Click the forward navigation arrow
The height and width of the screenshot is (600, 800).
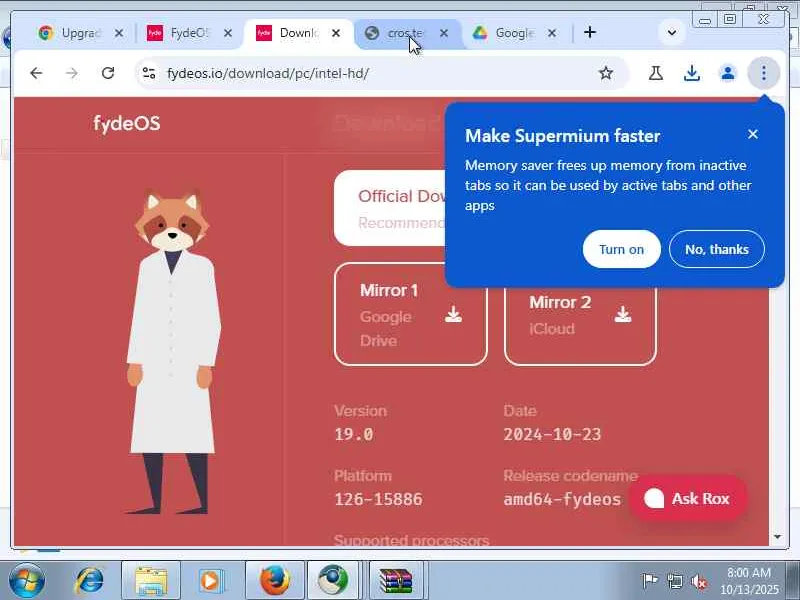tap(72, 73)
